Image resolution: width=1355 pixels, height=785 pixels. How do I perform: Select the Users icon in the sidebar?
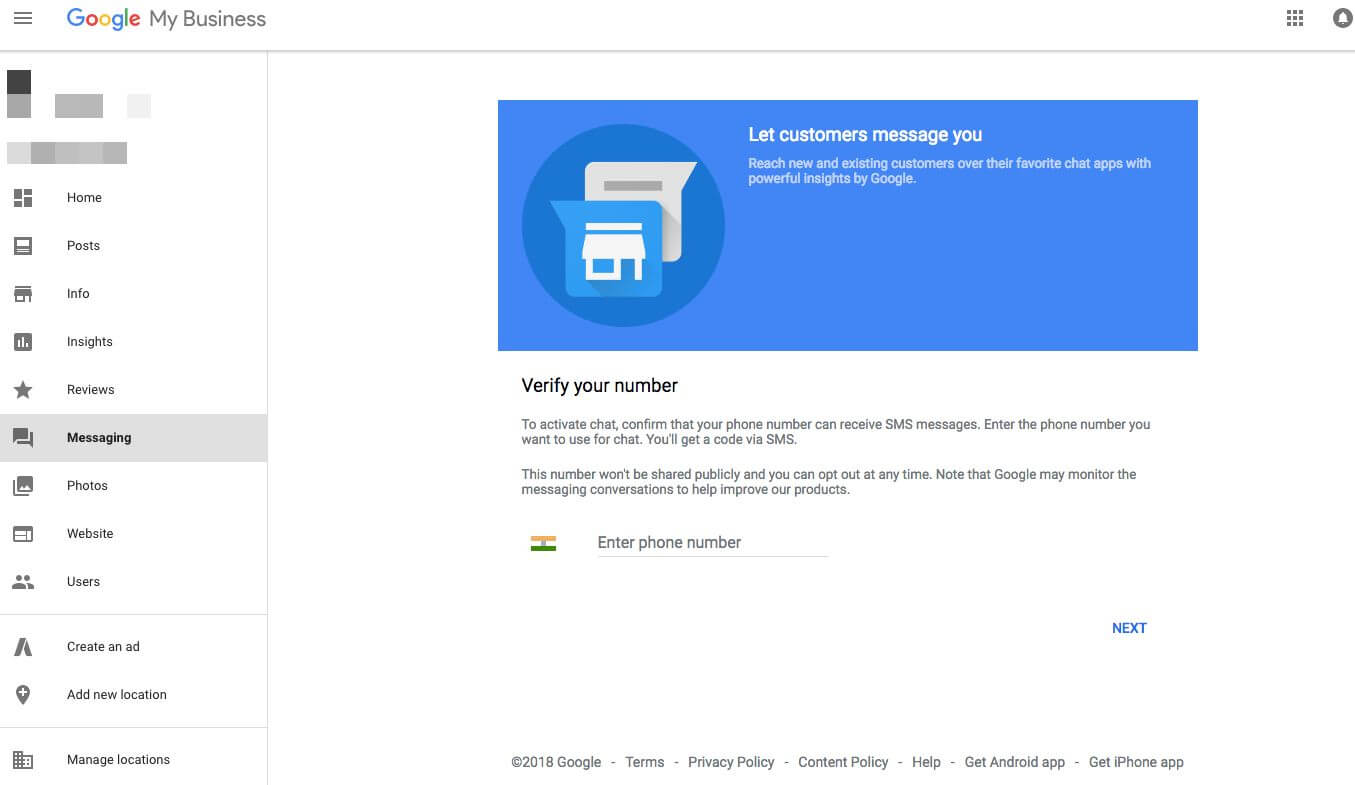click(23, 581)
